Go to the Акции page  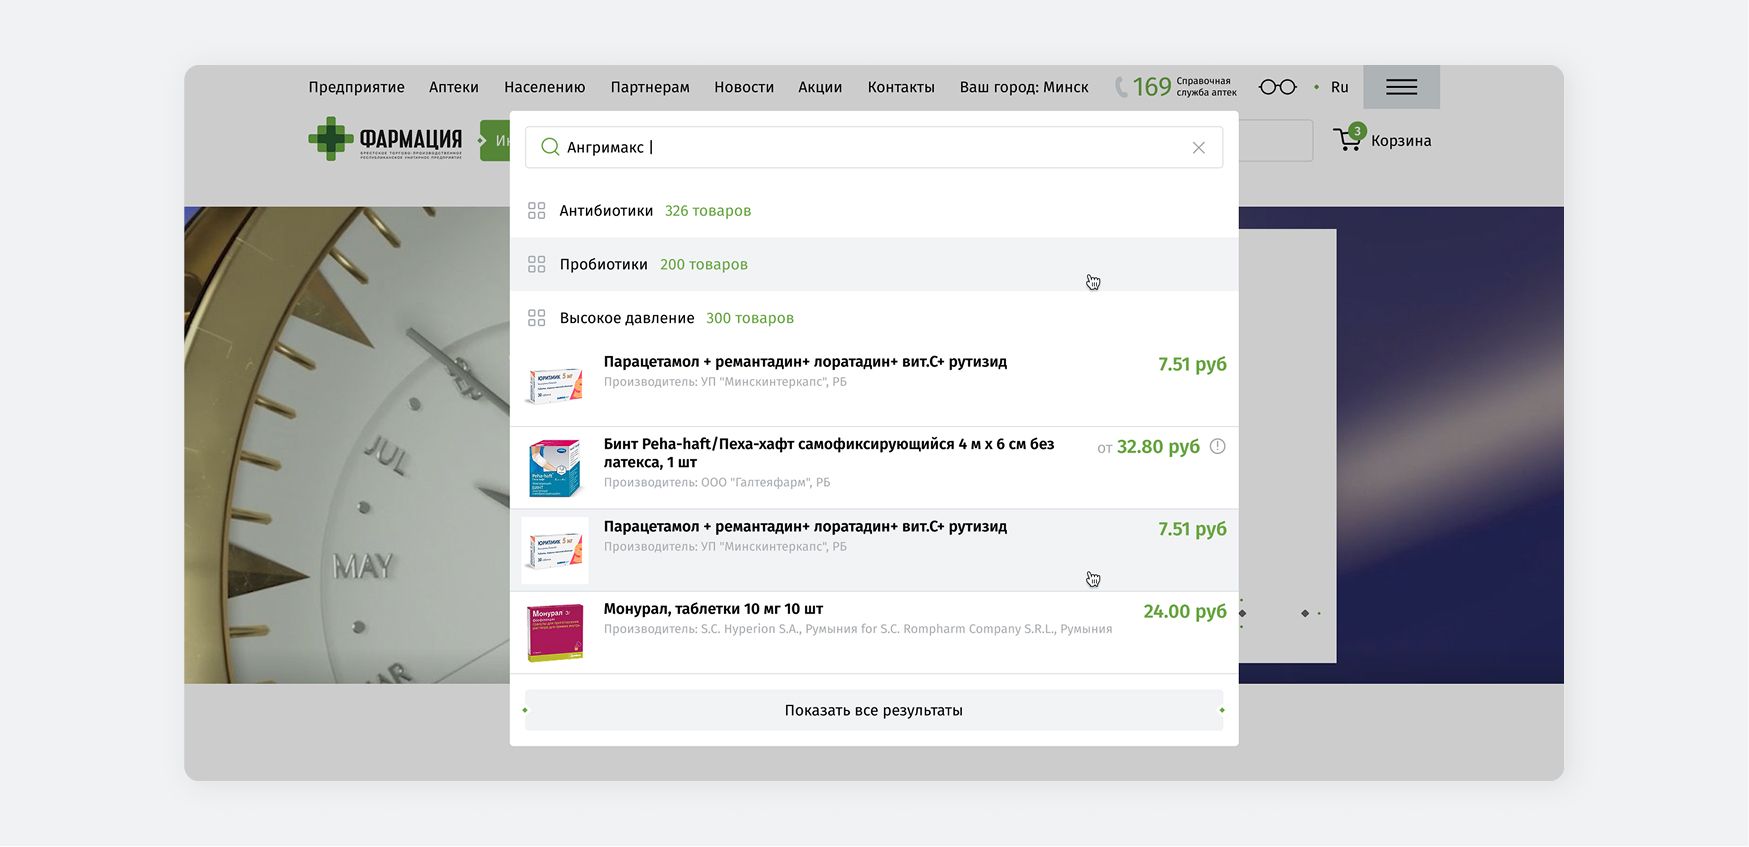(x=819, y=87)
